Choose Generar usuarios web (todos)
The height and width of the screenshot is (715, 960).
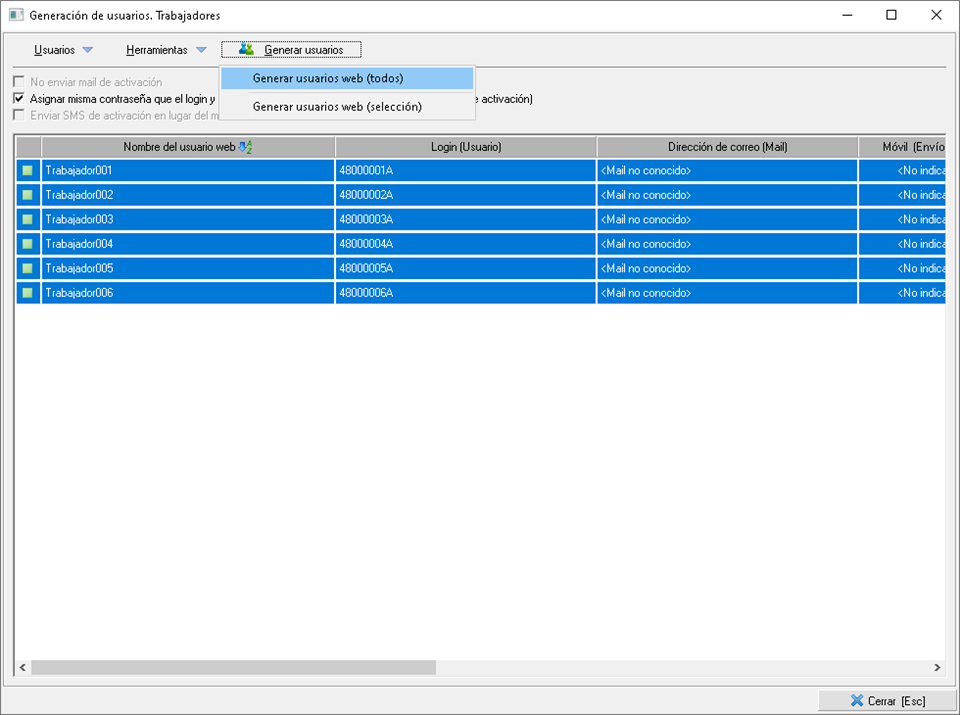coord(328,78)
